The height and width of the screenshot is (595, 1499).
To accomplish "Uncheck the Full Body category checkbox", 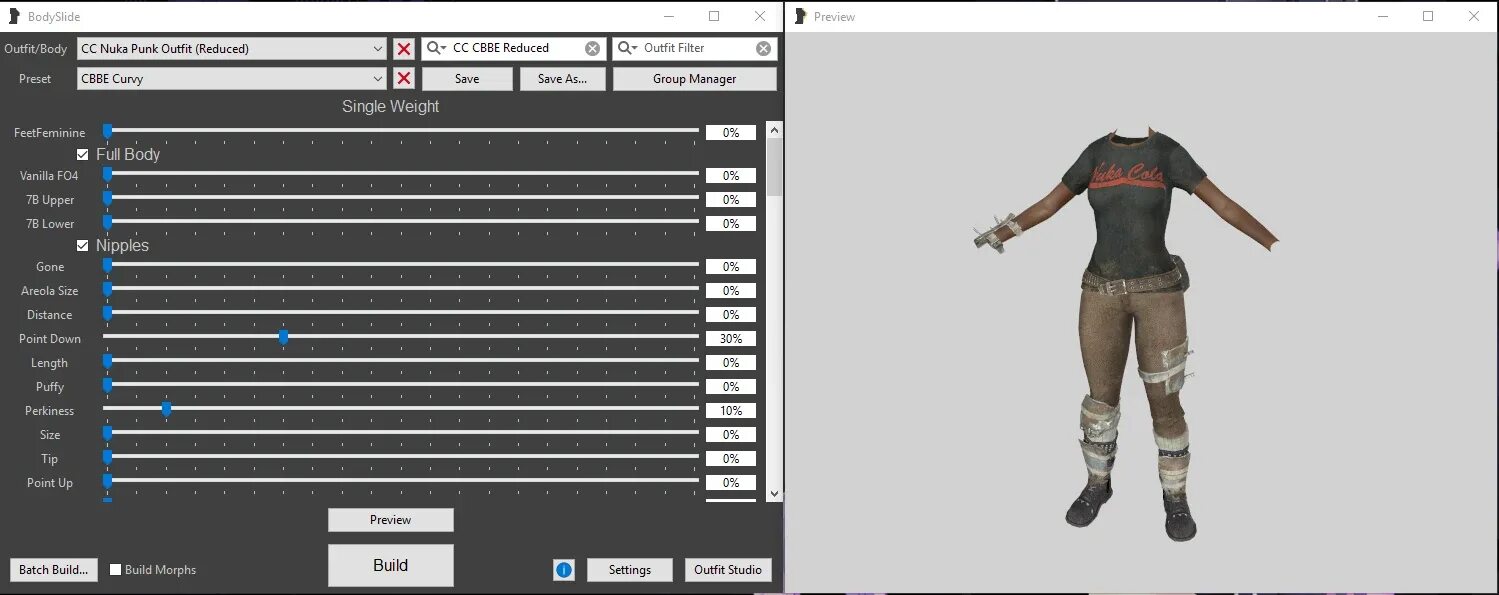I will (83, 155).
